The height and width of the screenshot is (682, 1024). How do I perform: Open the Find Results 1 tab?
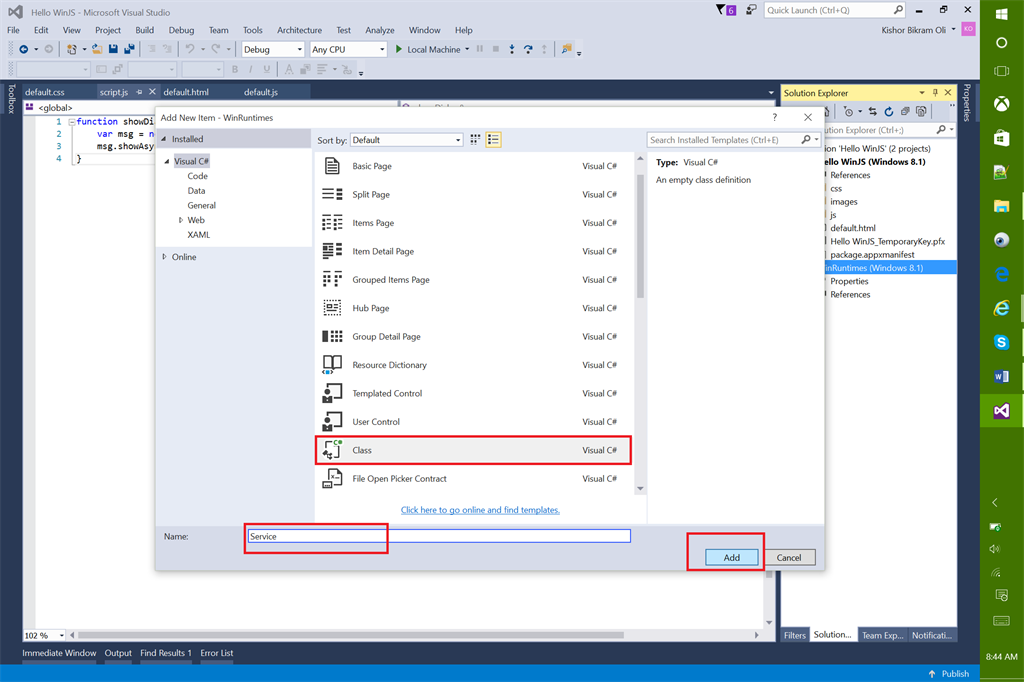click(166, 653)
